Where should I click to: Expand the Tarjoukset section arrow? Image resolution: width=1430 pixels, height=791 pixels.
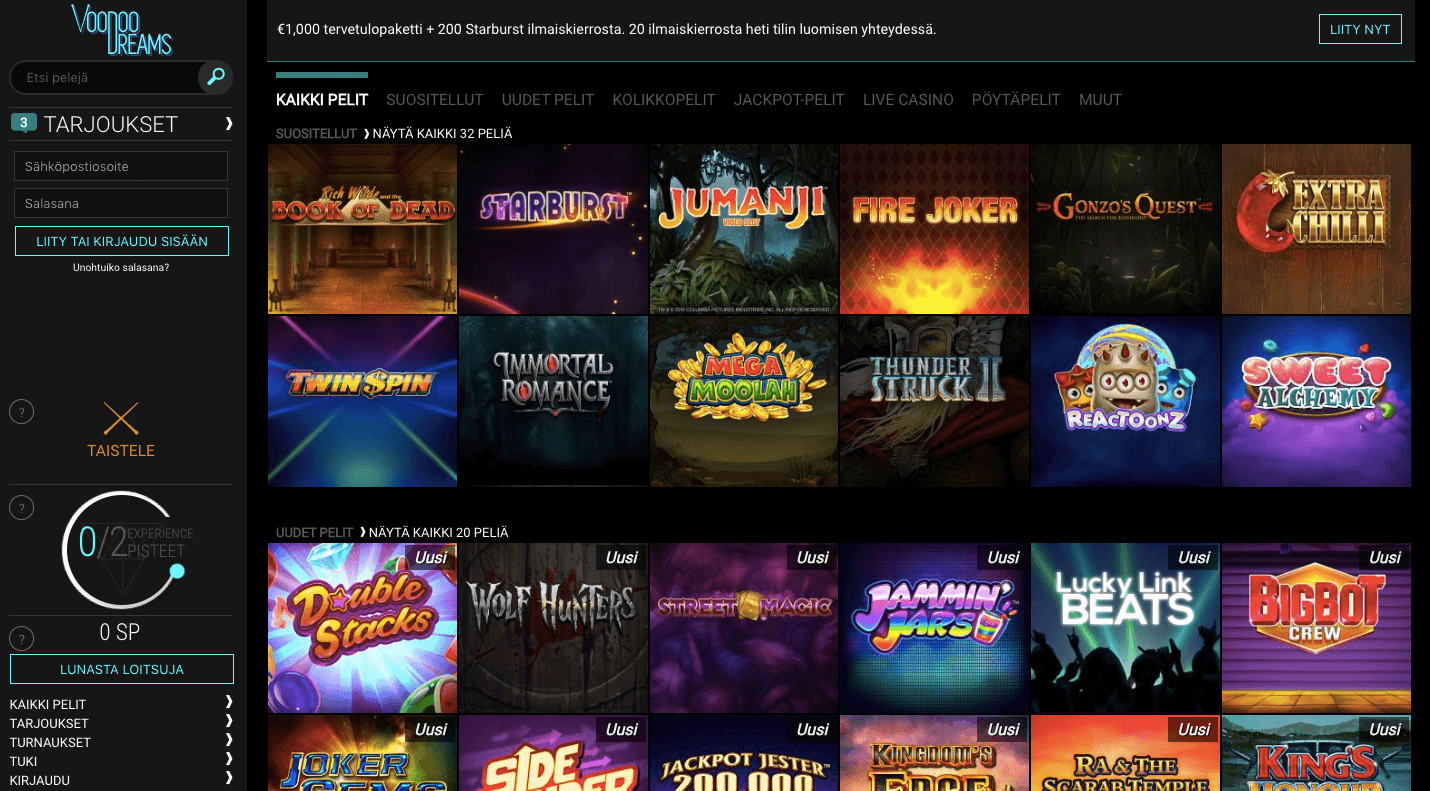pos(229,124)
